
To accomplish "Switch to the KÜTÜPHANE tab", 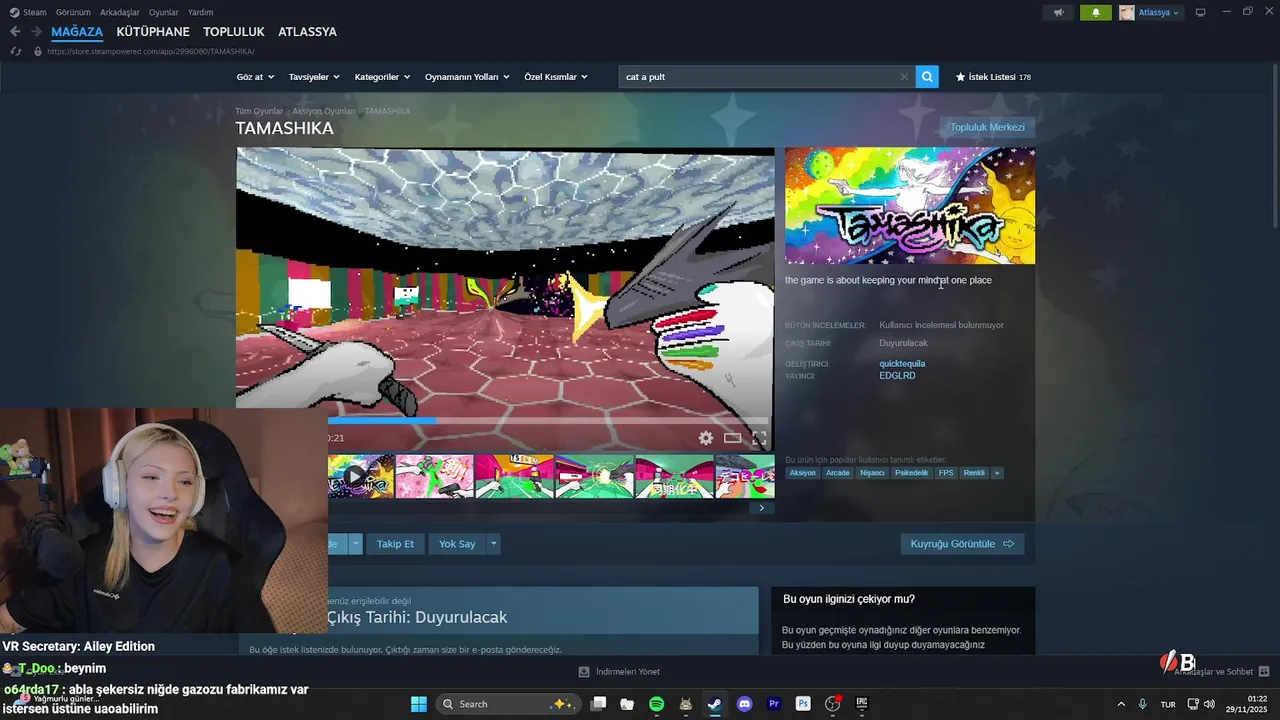I will tap(153, 32).
